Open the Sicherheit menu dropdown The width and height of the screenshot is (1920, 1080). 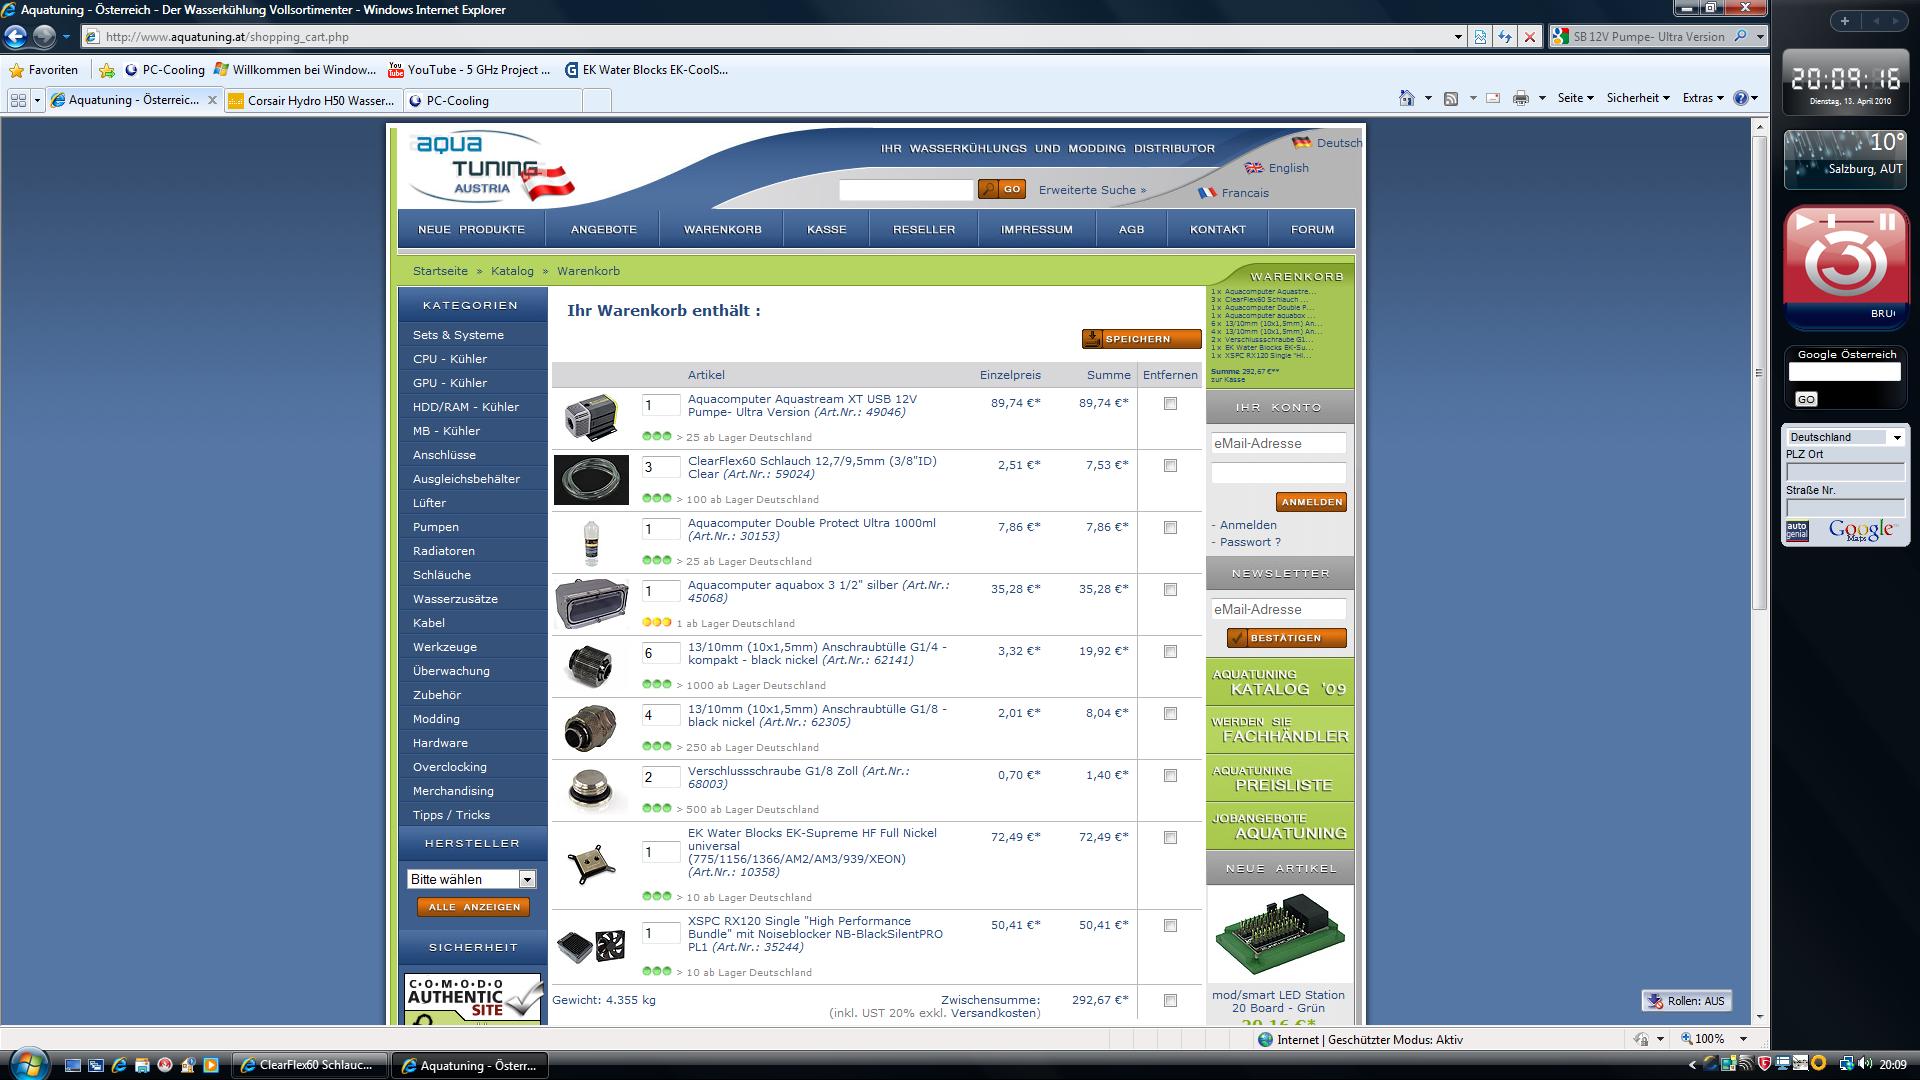click(x=1638, y=98)
